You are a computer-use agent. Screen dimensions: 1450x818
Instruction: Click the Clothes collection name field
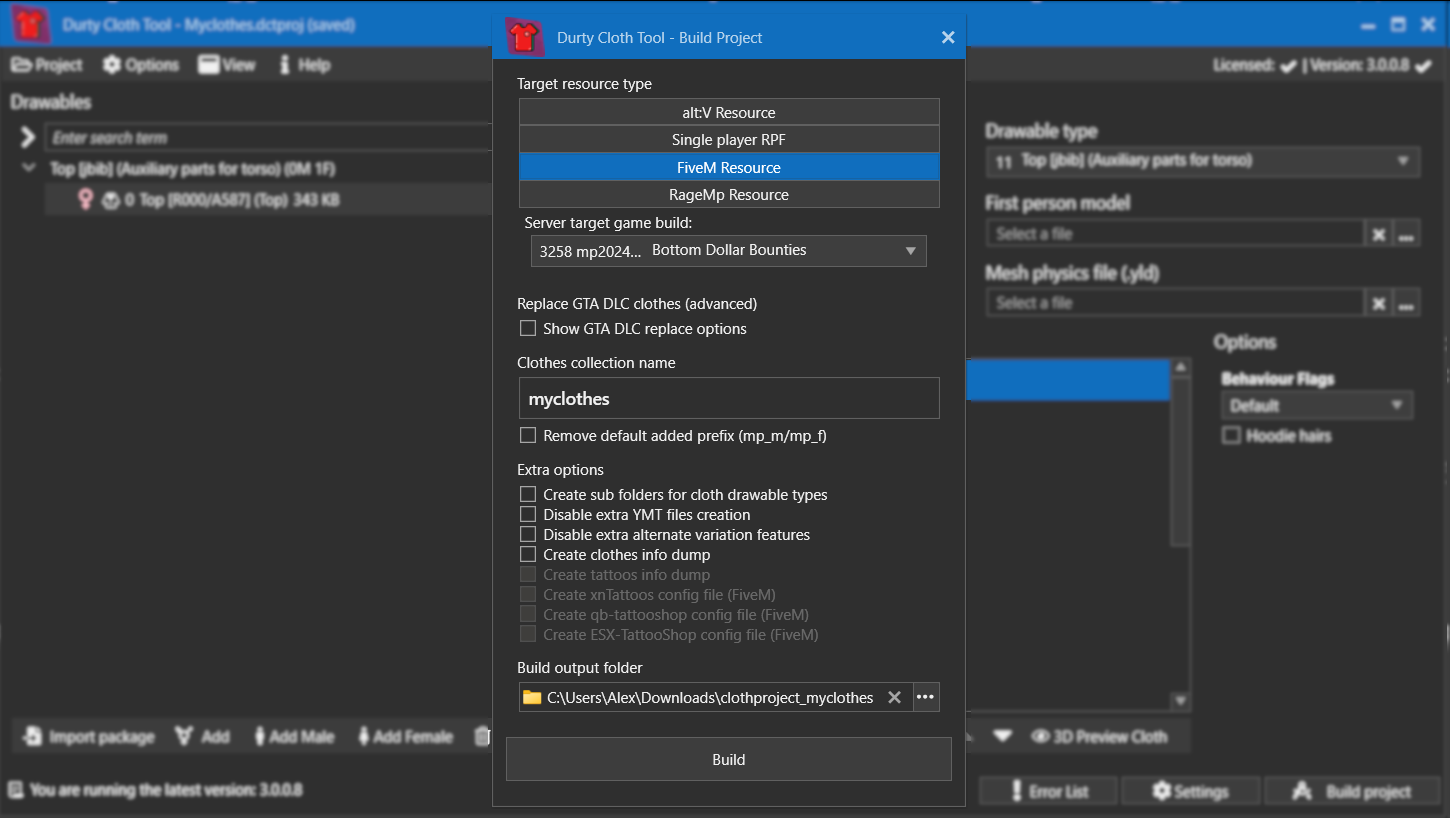pos(728,398)
